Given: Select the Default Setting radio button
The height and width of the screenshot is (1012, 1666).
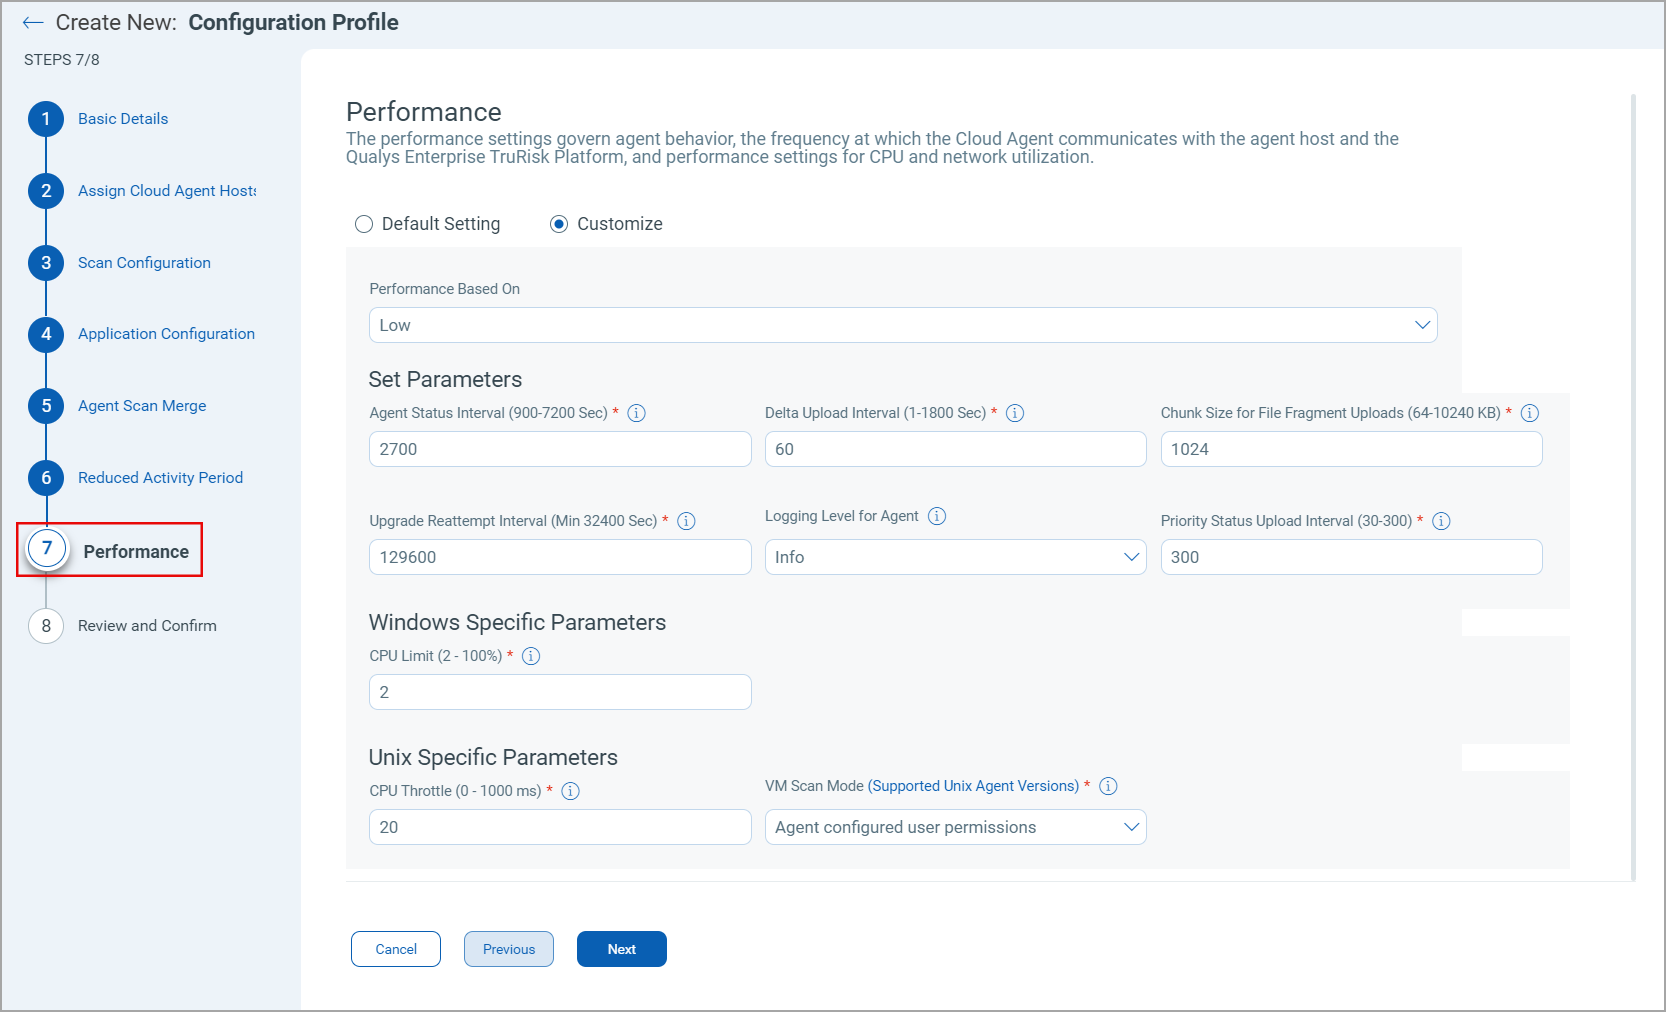Looking at the screenshot, I should [x=364, y=224].
